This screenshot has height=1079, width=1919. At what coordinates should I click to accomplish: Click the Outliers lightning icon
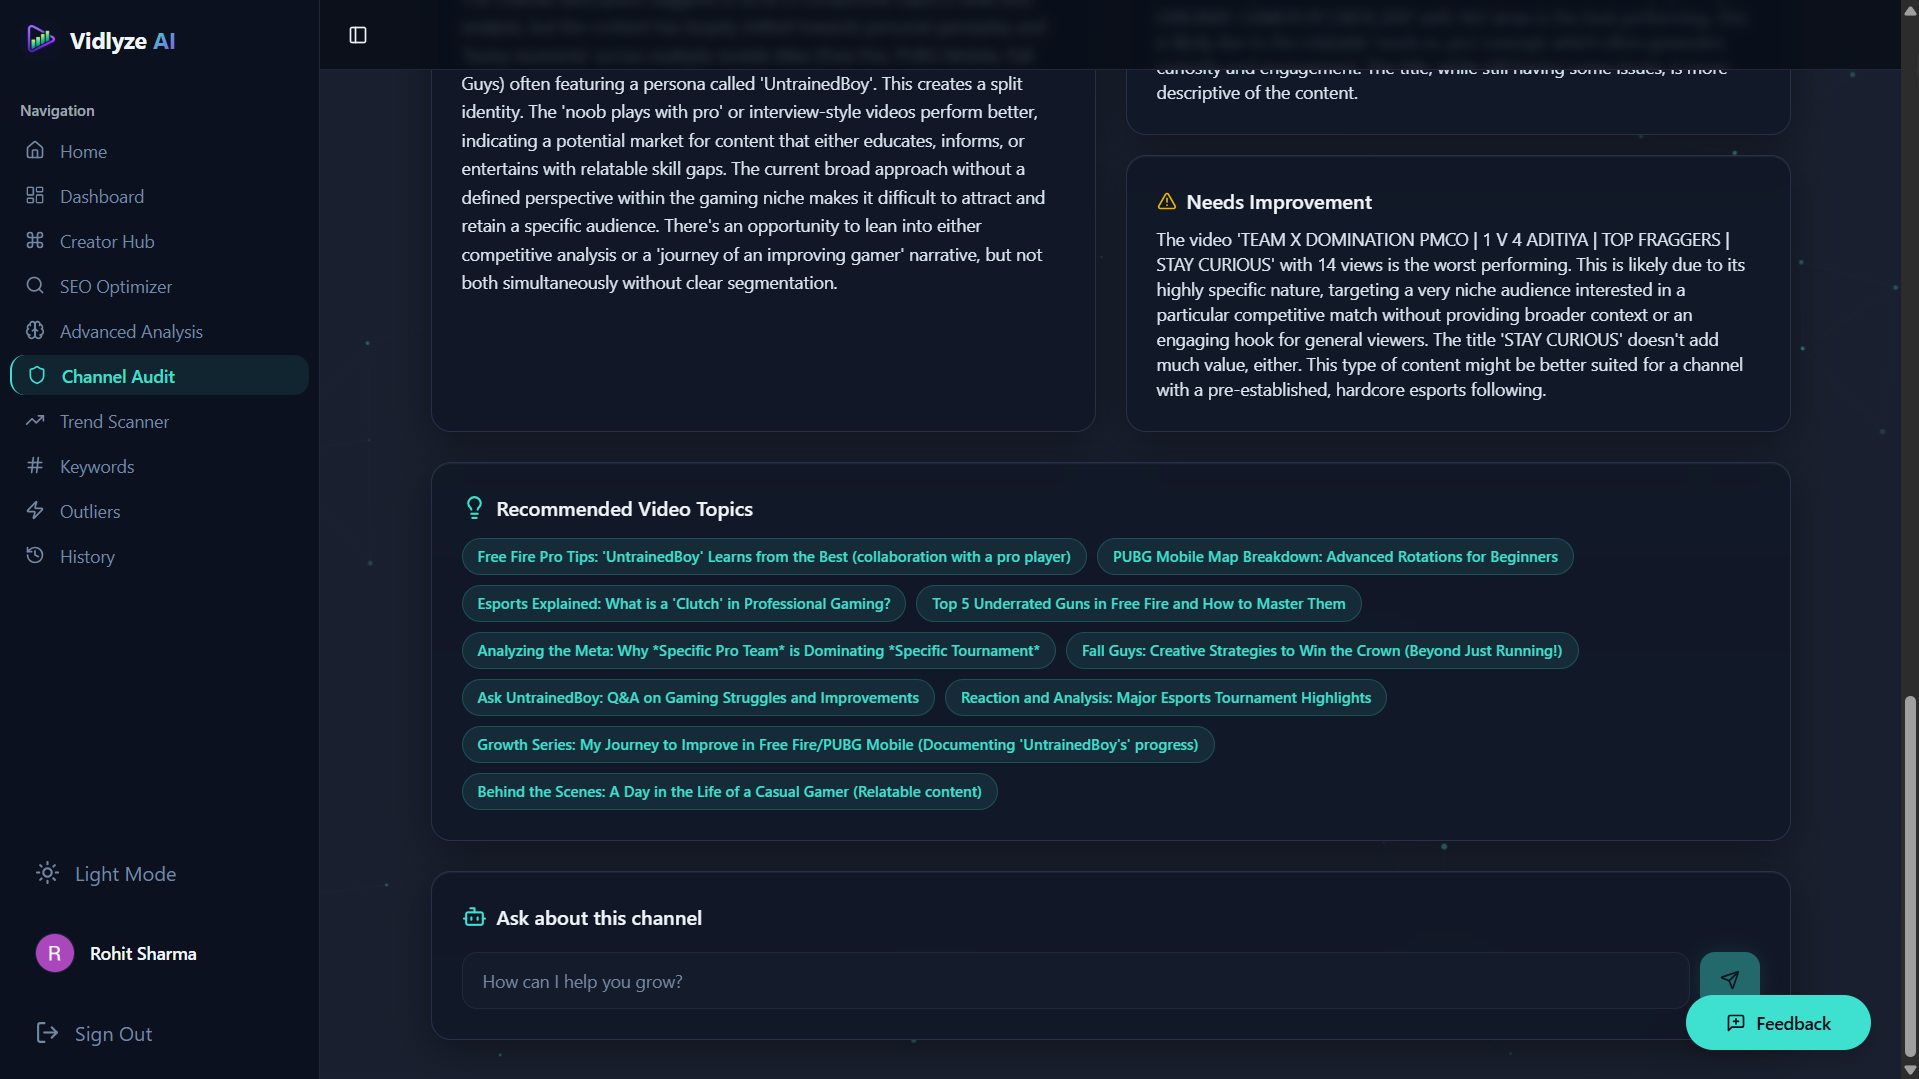[x=35, y=510]
